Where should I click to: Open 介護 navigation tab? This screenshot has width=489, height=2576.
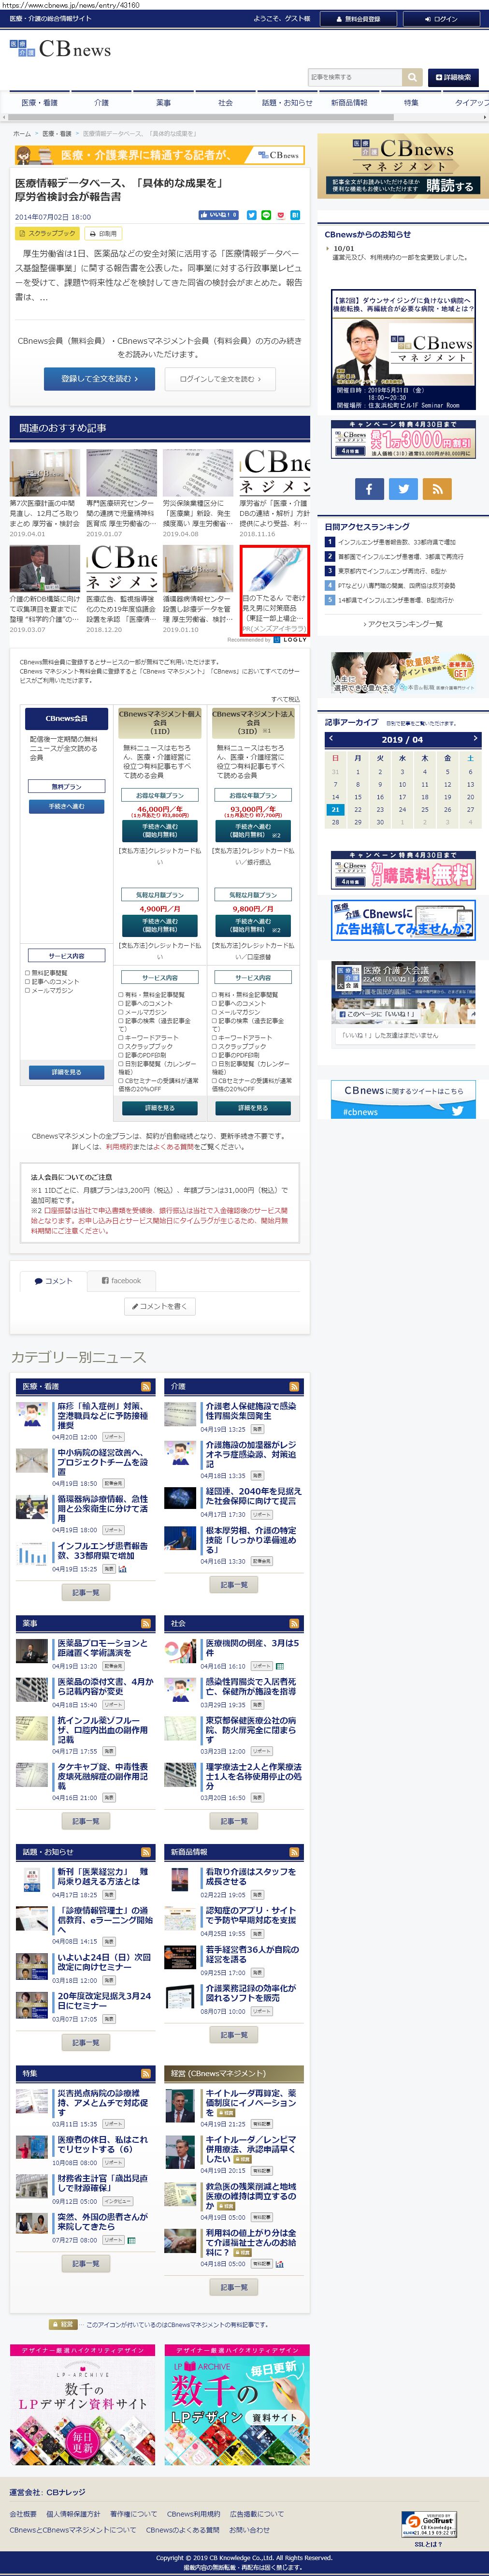pos(101,103)
